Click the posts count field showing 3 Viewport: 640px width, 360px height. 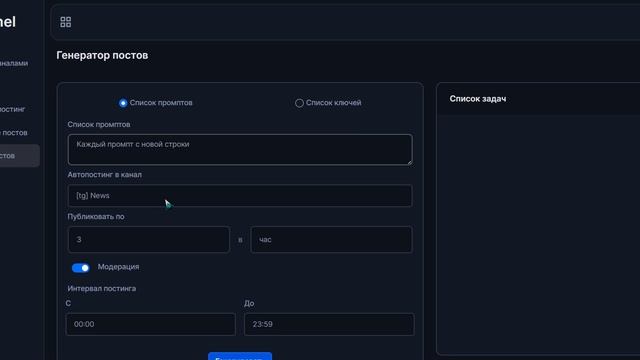[x=149, y=240]
